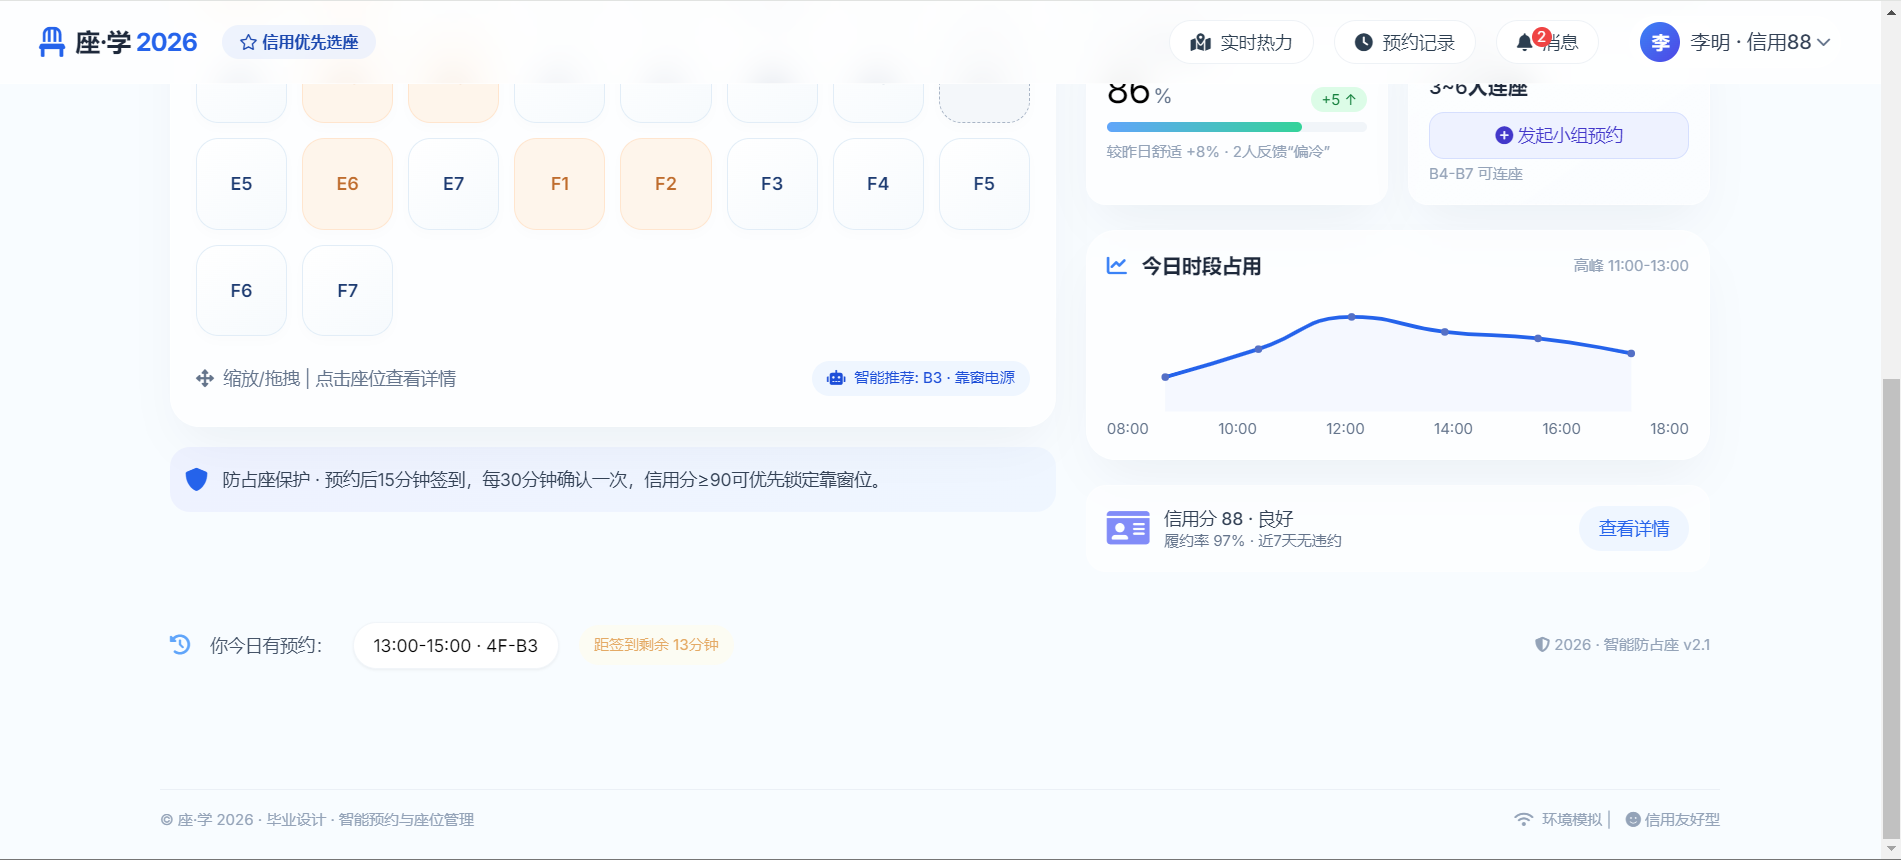The height and width of the screenshot is (860, 1901).
Task: Click the 信用友好型 smiley icon
Action: click(x=1633, y=819)
